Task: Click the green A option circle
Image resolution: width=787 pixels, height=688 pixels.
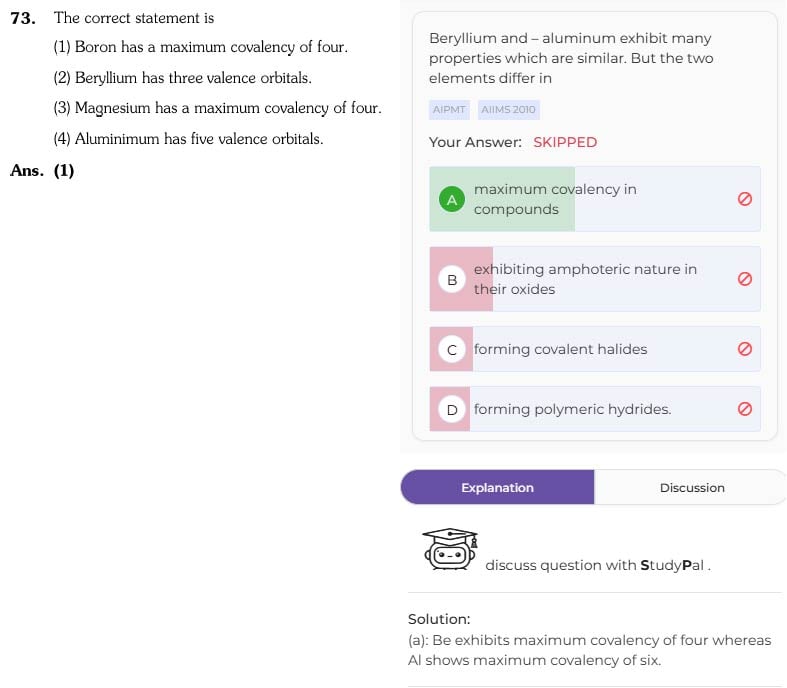Action: tap(452, 199)
